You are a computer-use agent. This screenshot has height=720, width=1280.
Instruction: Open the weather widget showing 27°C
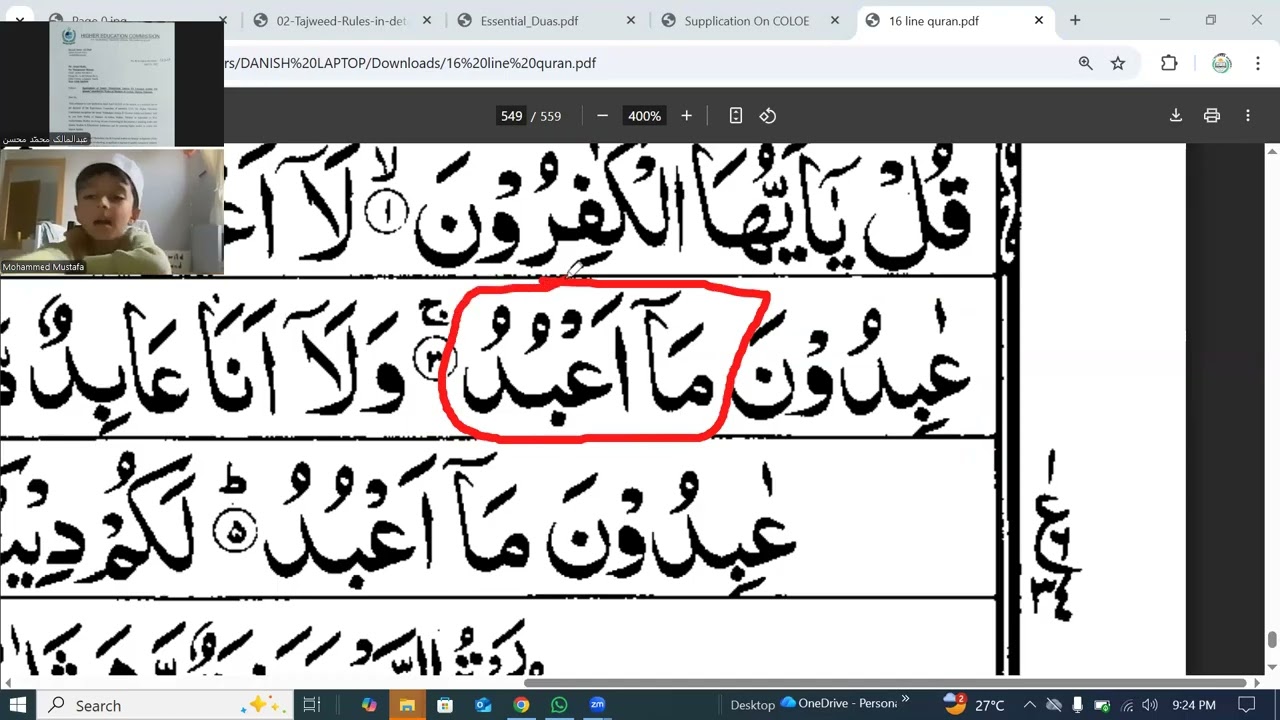click(x=974, y=705)
